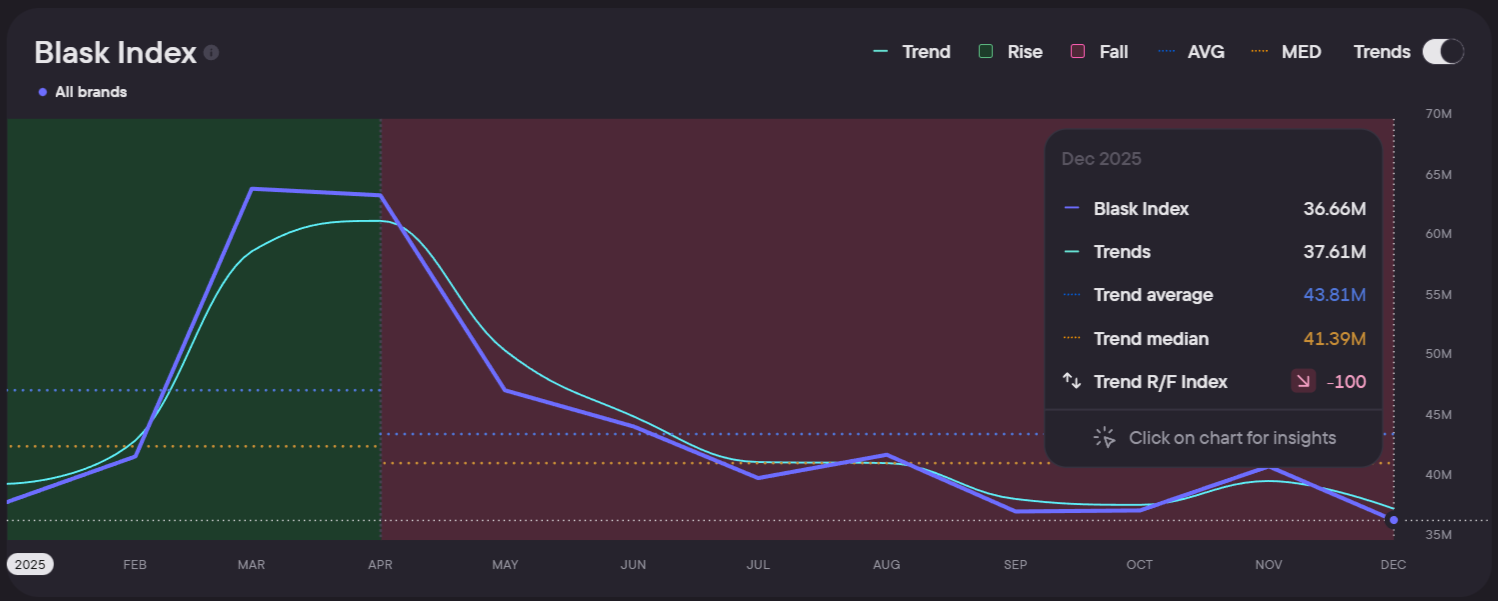Click the purple Blask Index line icon in tooltip
This screenshot has width=1498, height=601.
[1072, 209]
